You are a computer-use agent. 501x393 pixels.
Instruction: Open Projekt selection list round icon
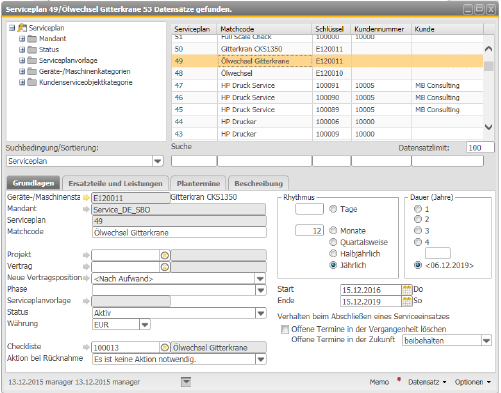[165, 256]
